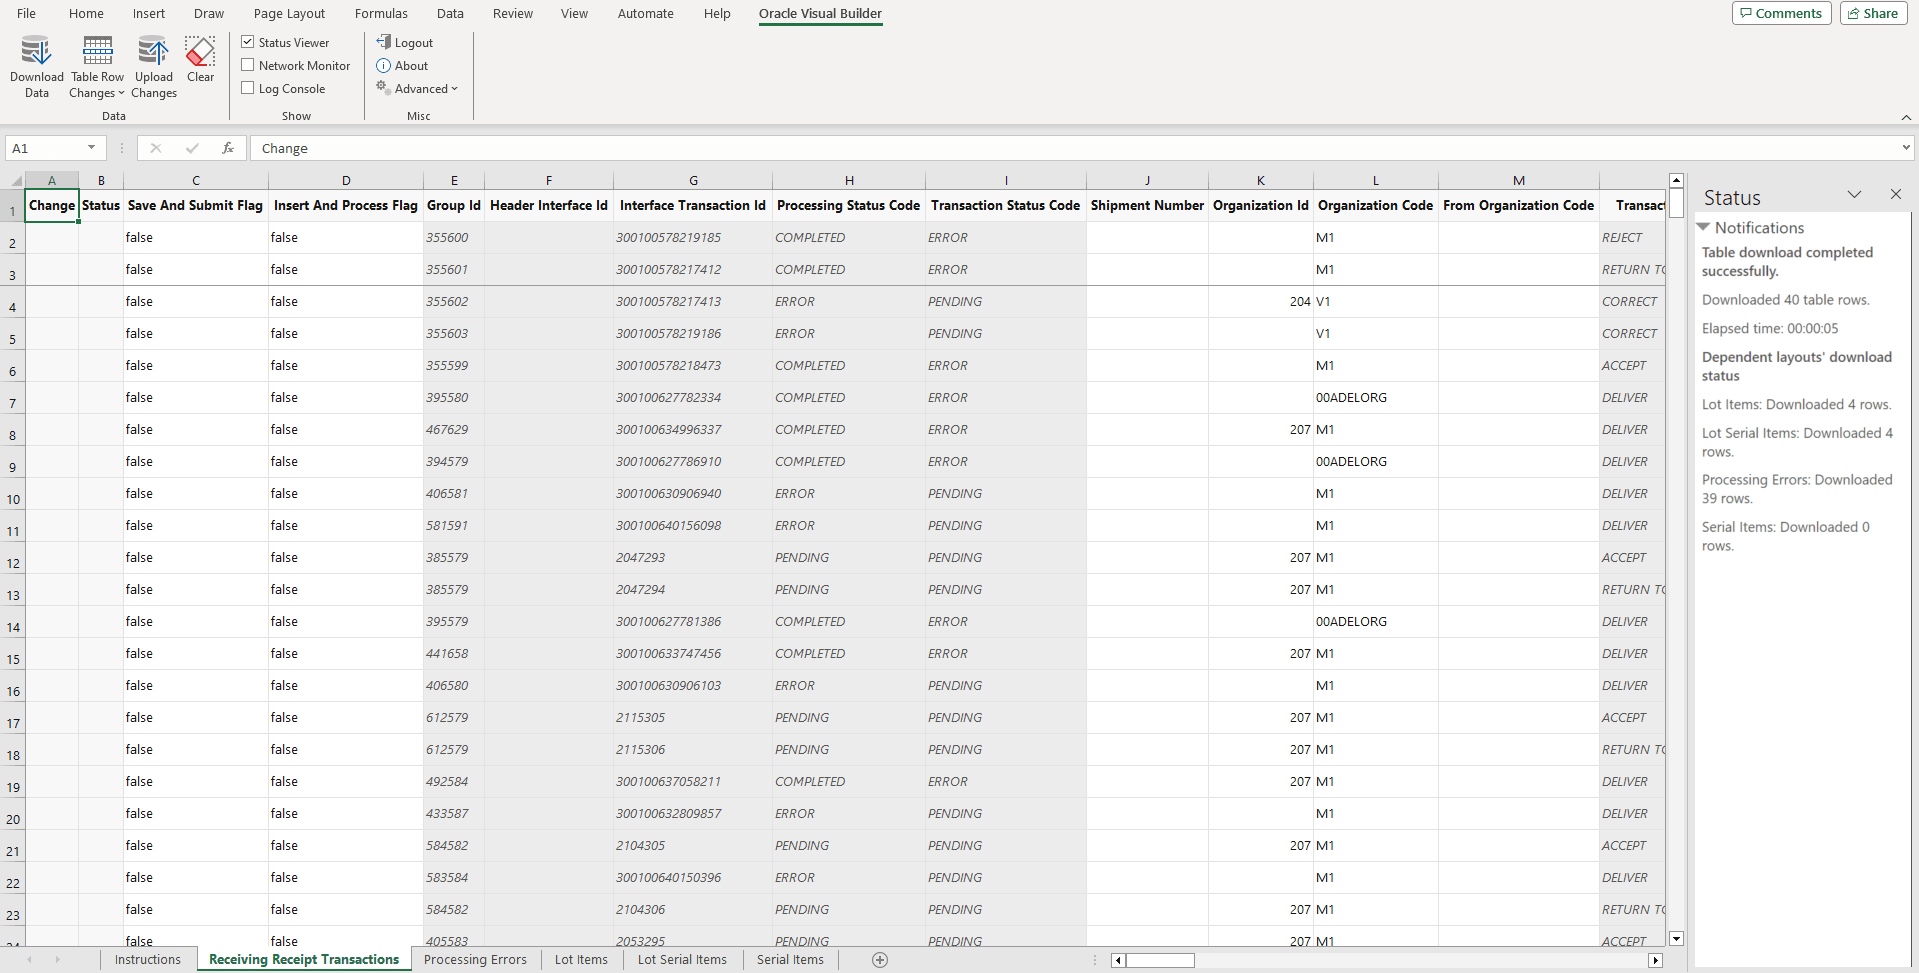The height and width of the screenshot is (973, 1919).
Task: Open the Advanced dropdown menu
Action: pyautogui.click(x=418, y=88)
